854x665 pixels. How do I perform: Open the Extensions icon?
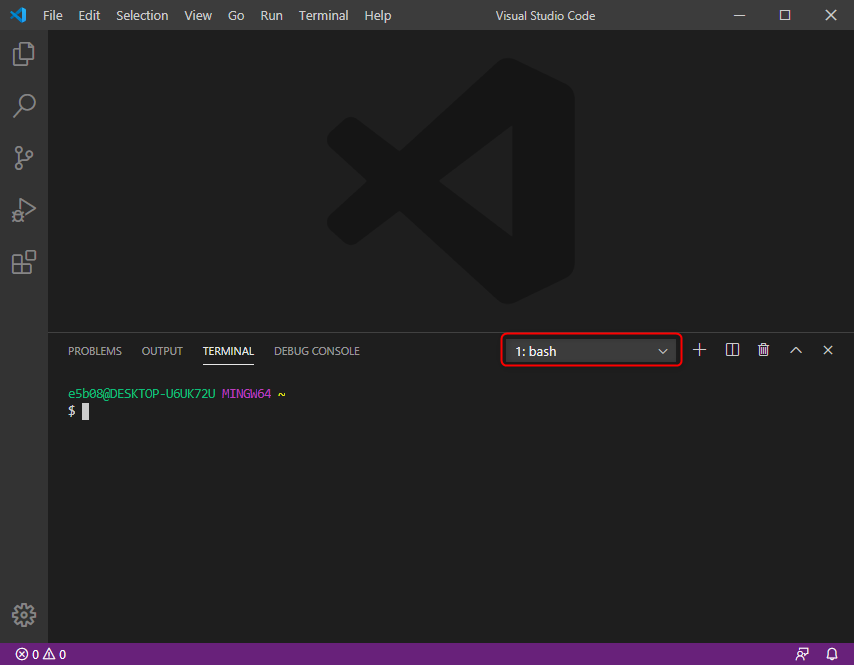(x=23, y=262)
